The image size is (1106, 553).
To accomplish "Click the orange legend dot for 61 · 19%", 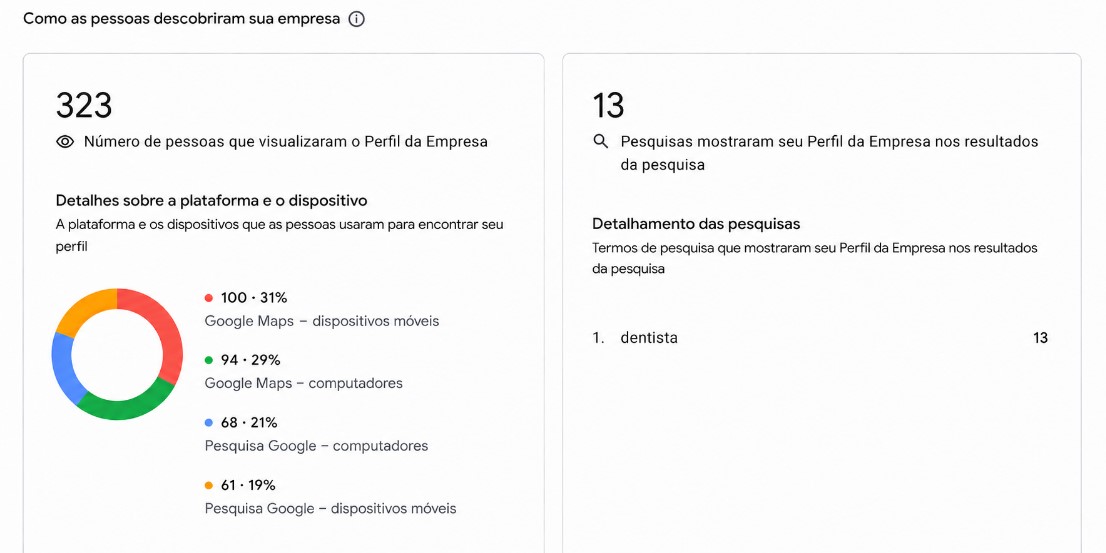I will [x=208, y=485].
